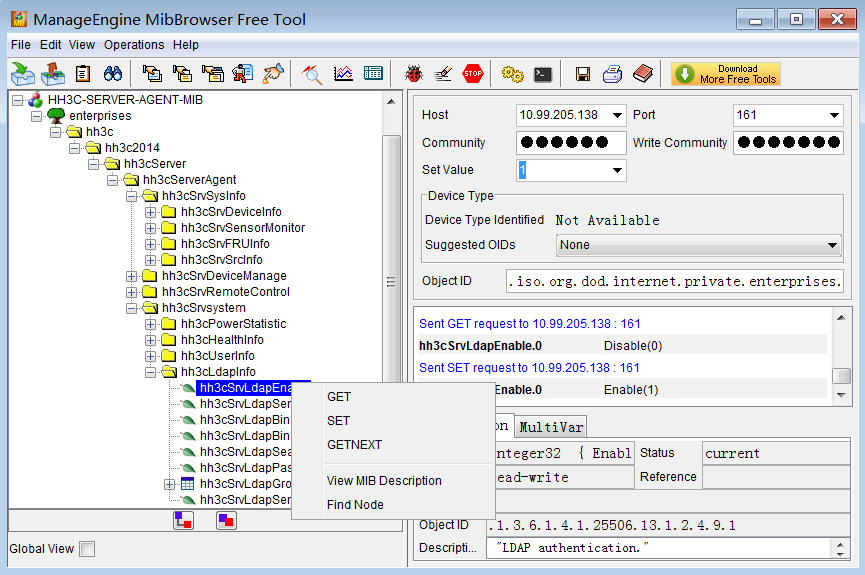Open the line graph icon
865x575 pixels.
coord(343,73)
